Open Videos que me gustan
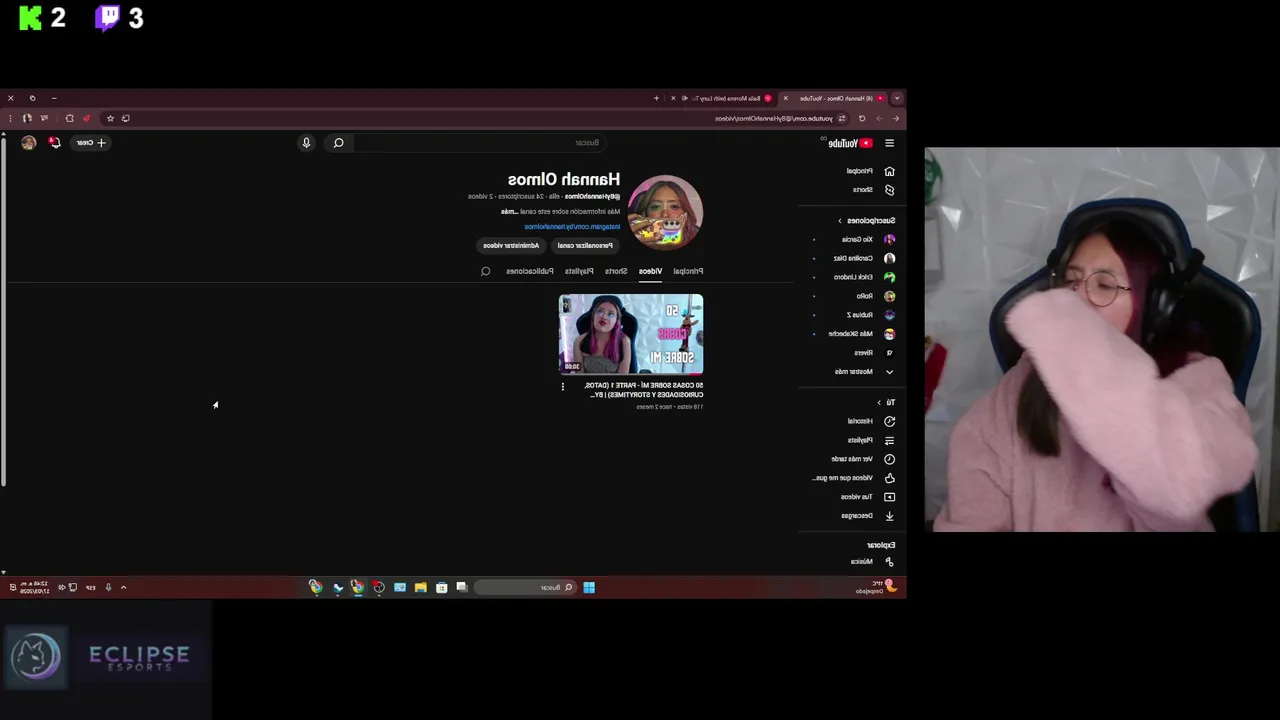Image resolution: width=1280 pixels, height=720 pixels. point(855,478)
